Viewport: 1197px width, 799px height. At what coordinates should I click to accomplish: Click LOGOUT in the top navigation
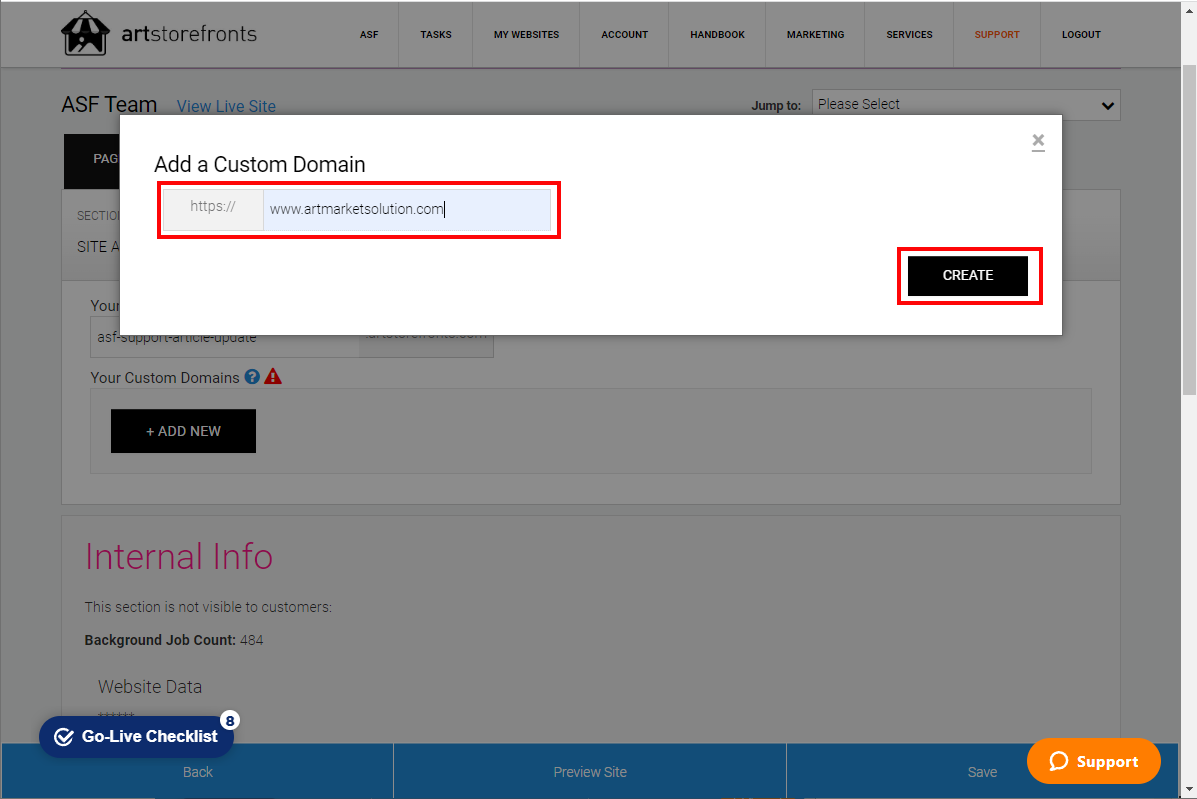(x=1081, y=34)
